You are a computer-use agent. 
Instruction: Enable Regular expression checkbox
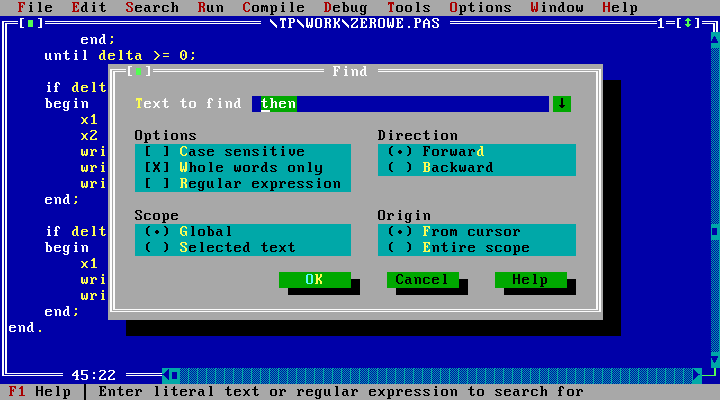point(157,184)
